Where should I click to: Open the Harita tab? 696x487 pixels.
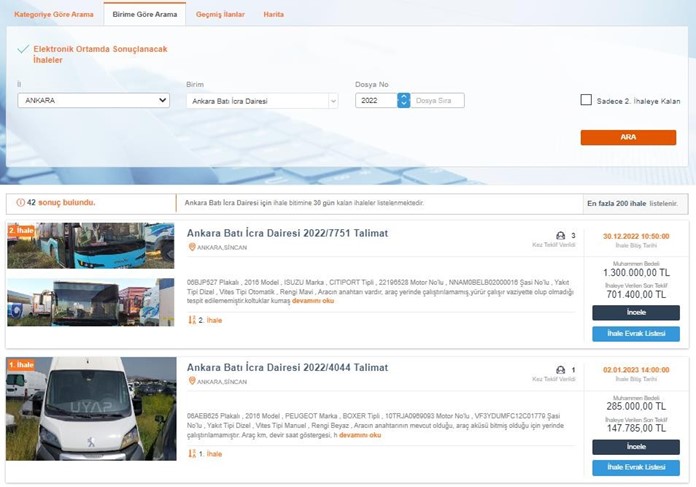[273, 15]
